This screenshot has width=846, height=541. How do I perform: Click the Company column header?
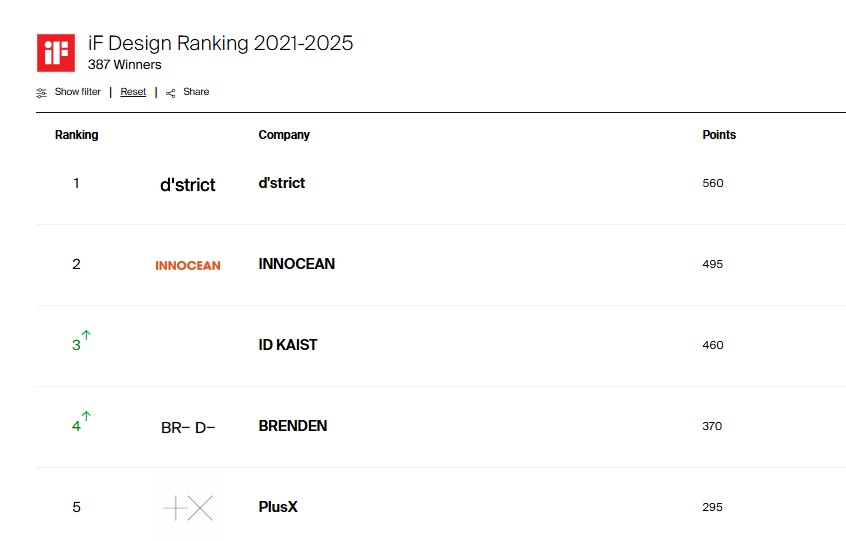pyautogui.click(x=284, y=135)
